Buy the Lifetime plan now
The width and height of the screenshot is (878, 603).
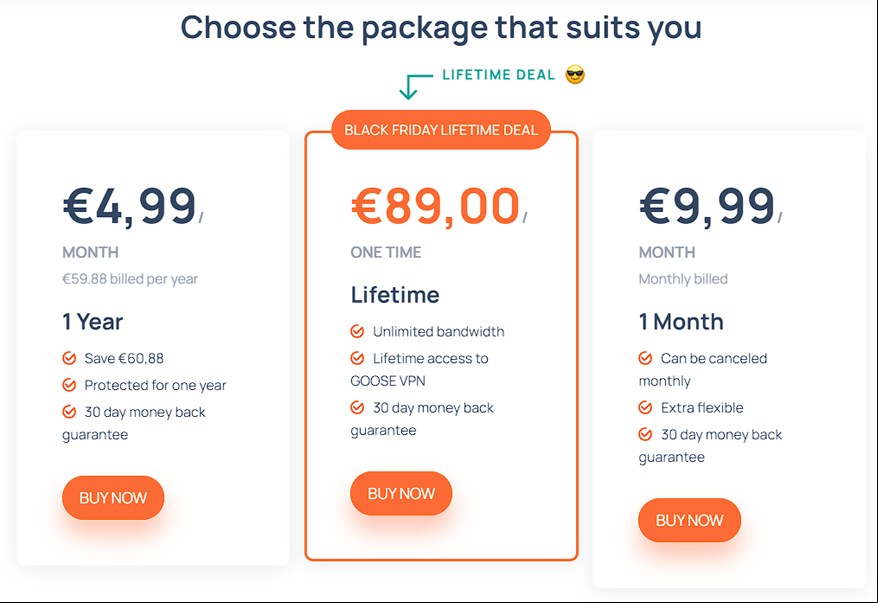click(x=401, y=493)
